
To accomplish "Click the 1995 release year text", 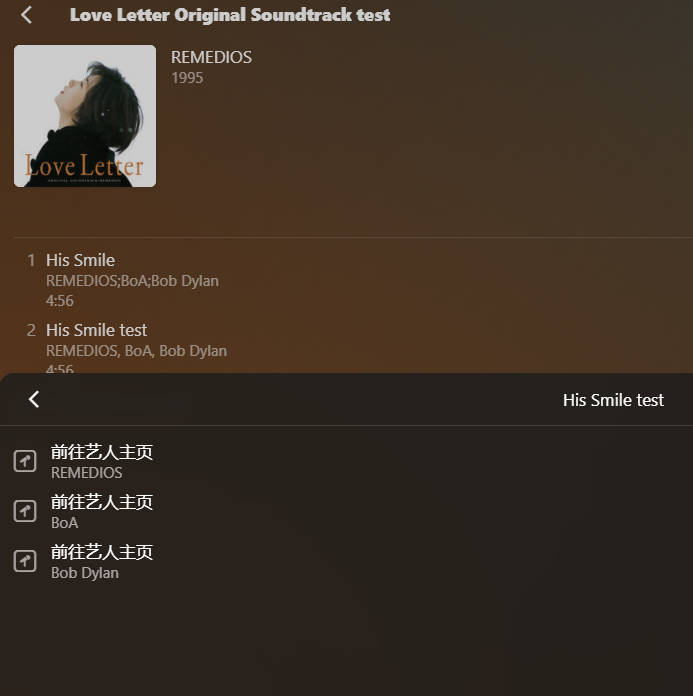I will point(187,78).
